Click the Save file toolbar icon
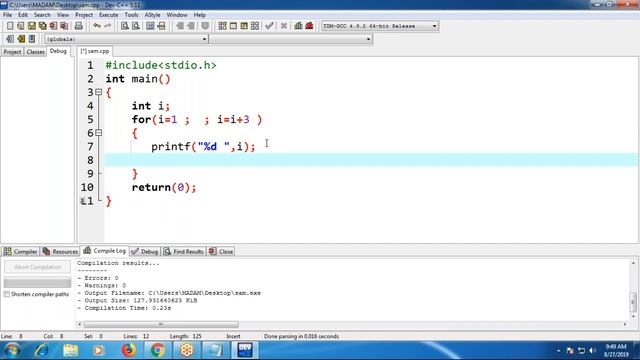This screenshot has width=640, height=360. [x=31, y=26]
